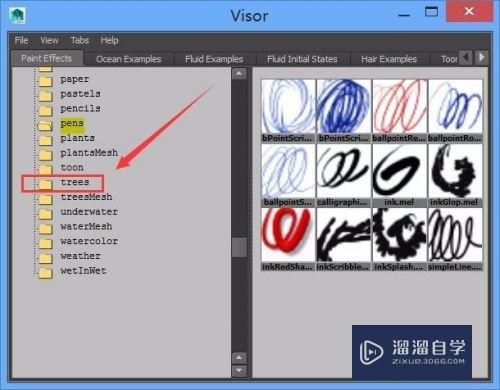The height and width of the screenshot is (390, 500).
Task: Open the Help menu
Action: pos(110,40)
